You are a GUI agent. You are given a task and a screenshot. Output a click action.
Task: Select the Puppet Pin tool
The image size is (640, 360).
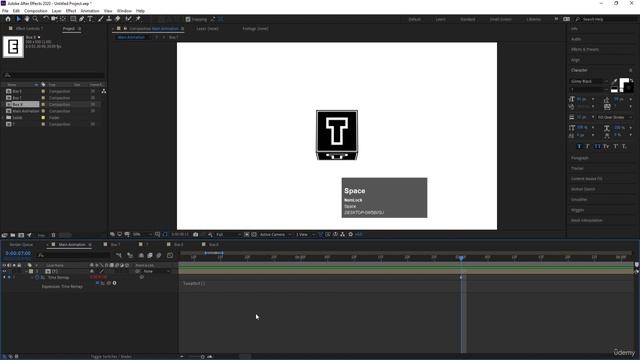(x=138, y=19)
